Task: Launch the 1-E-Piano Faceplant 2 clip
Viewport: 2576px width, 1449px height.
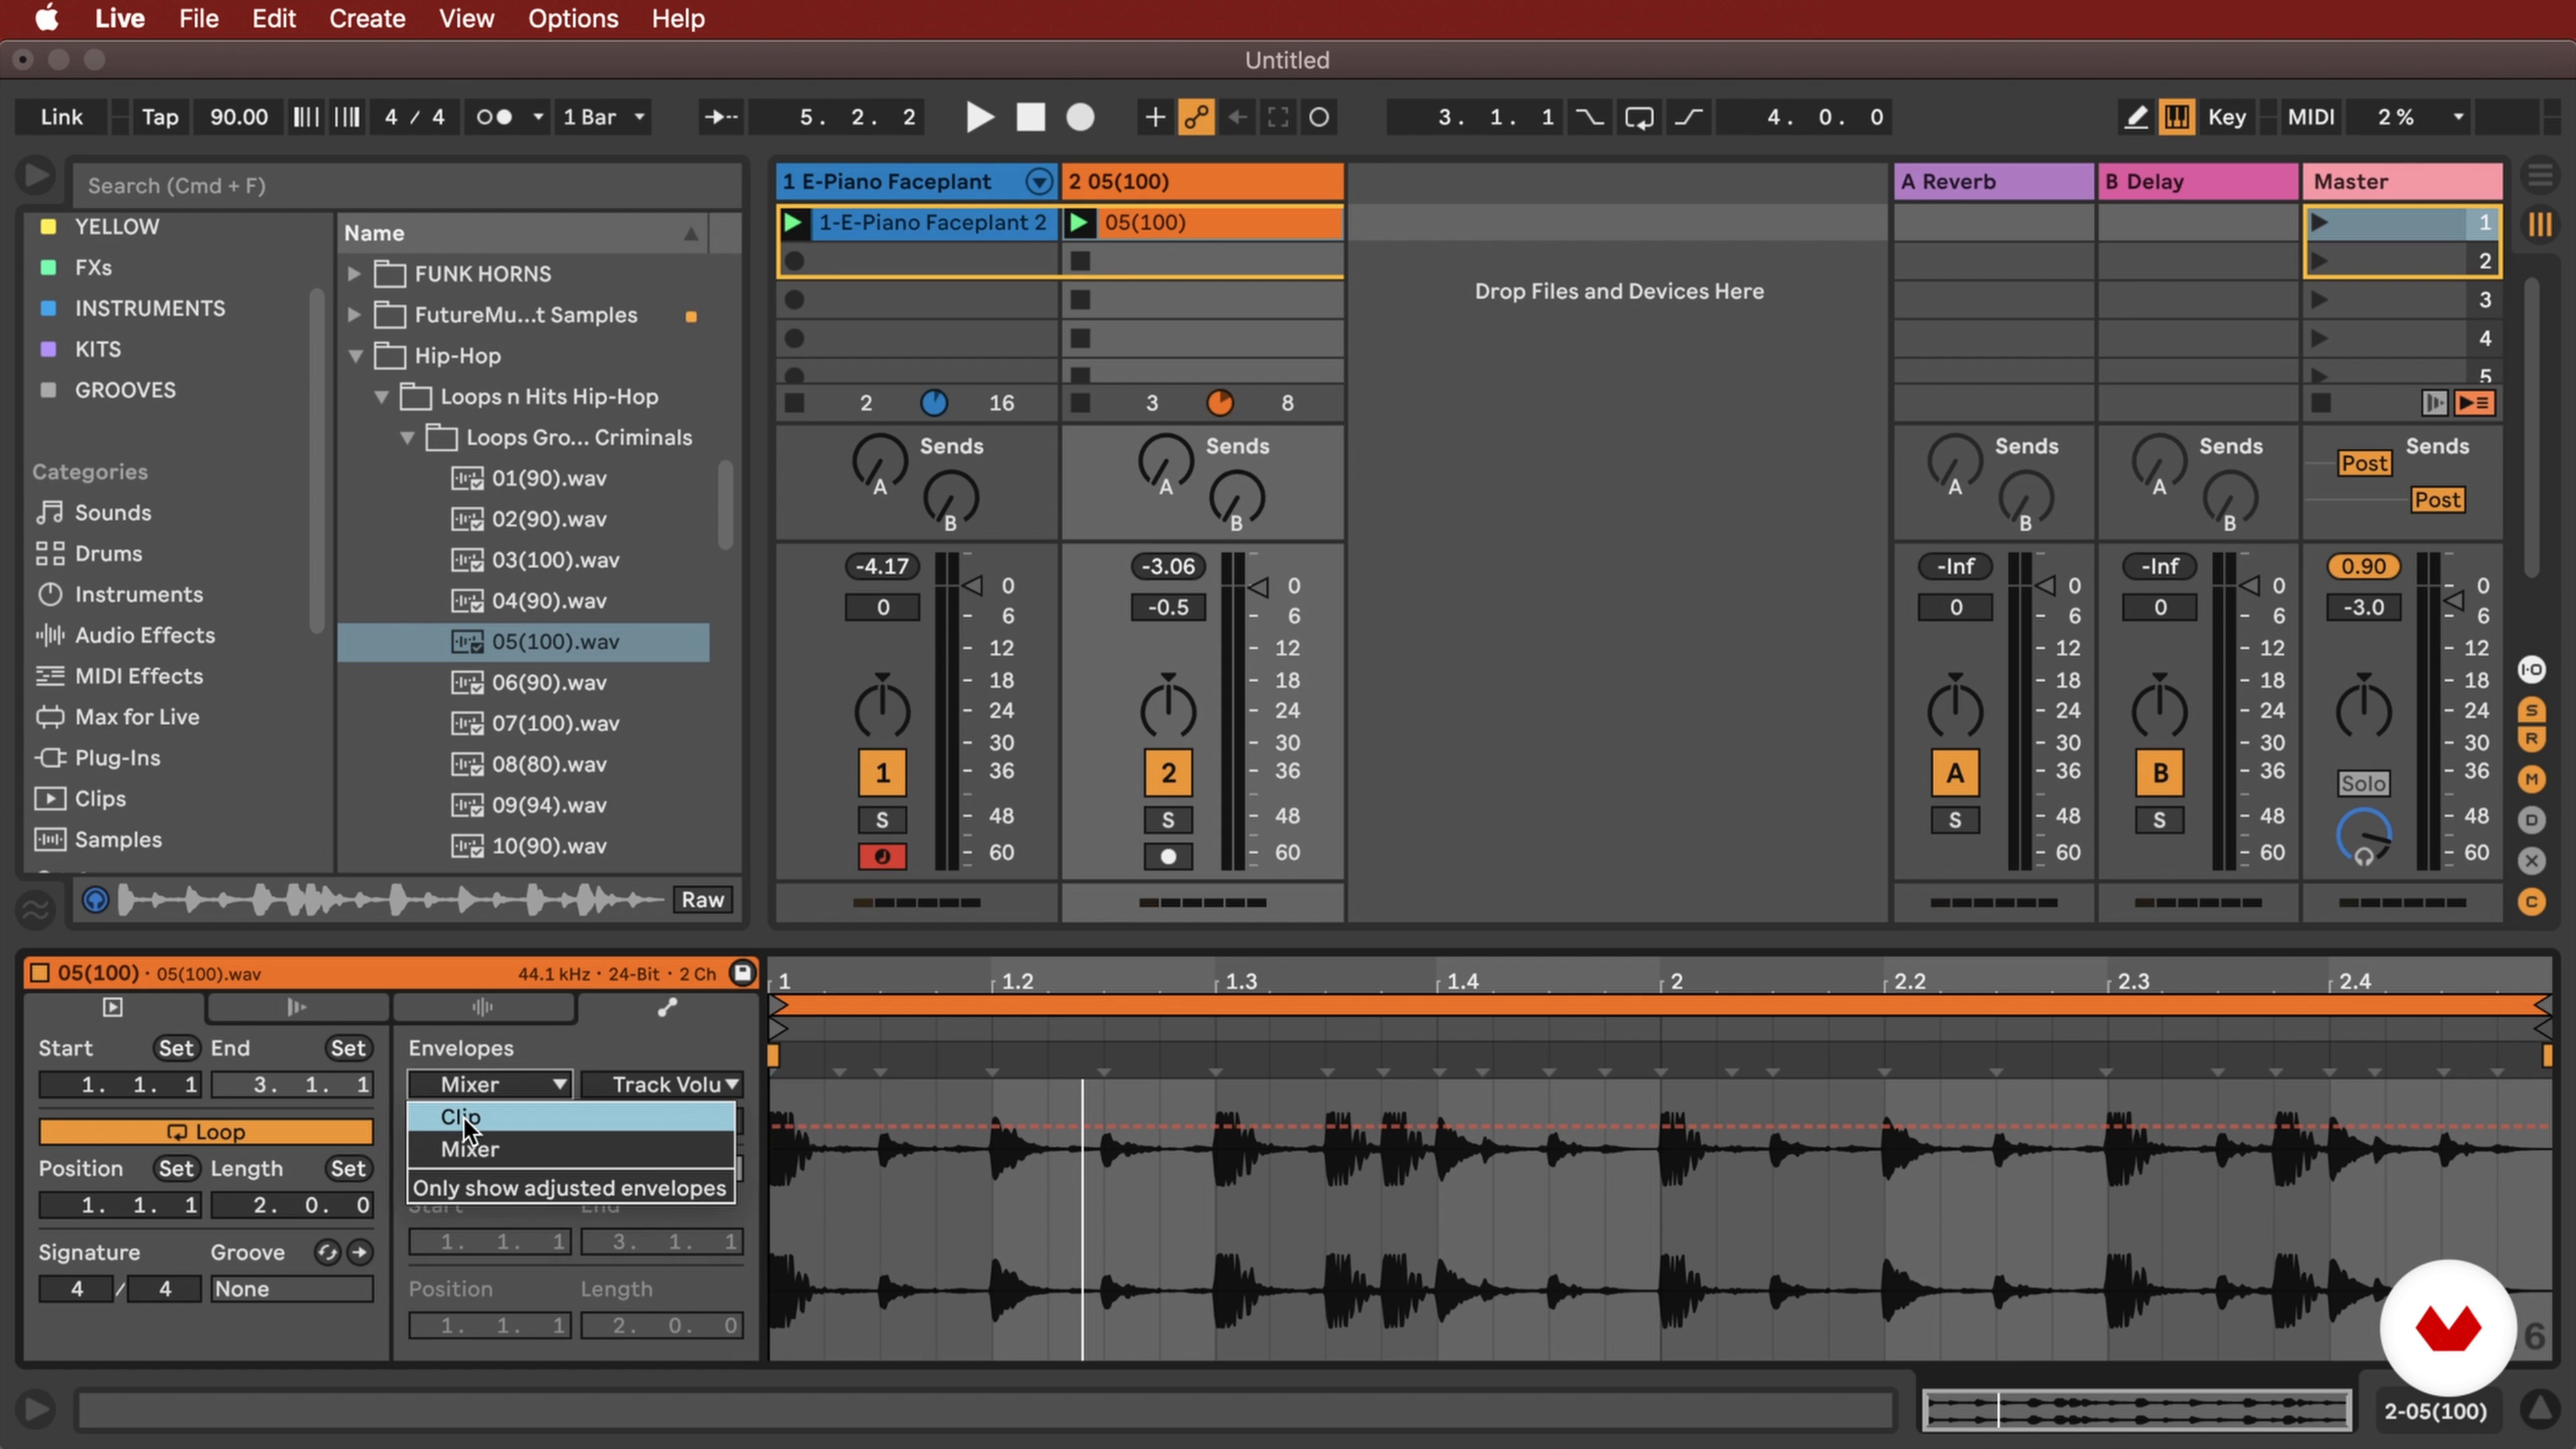Action: [x=793, y=222]
